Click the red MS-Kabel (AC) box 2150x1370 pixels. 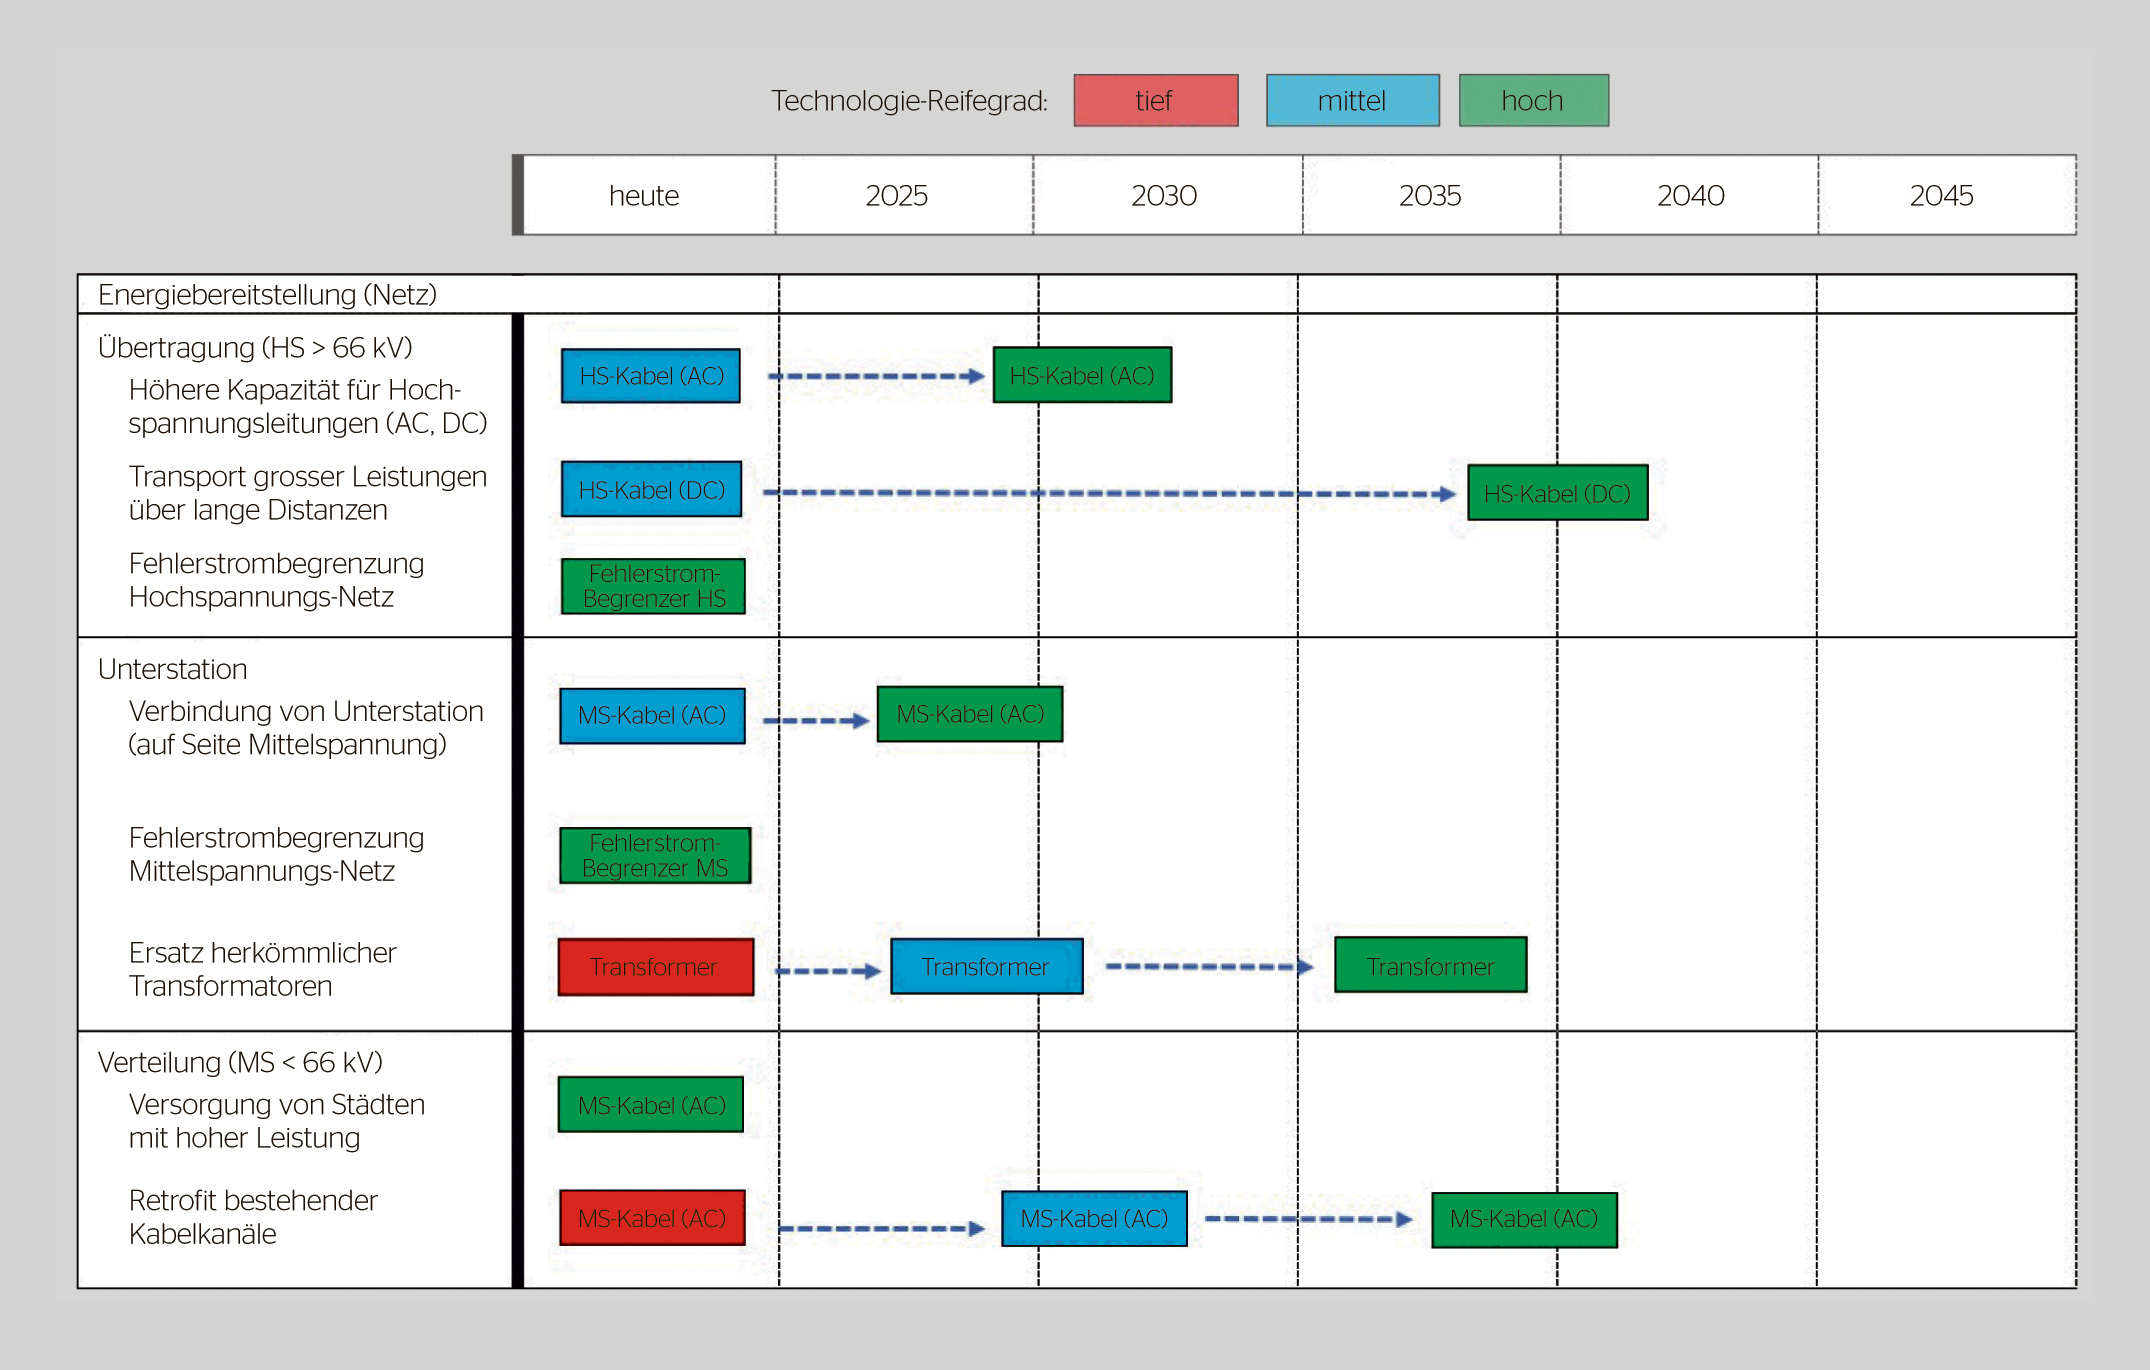click(652, 1218)
